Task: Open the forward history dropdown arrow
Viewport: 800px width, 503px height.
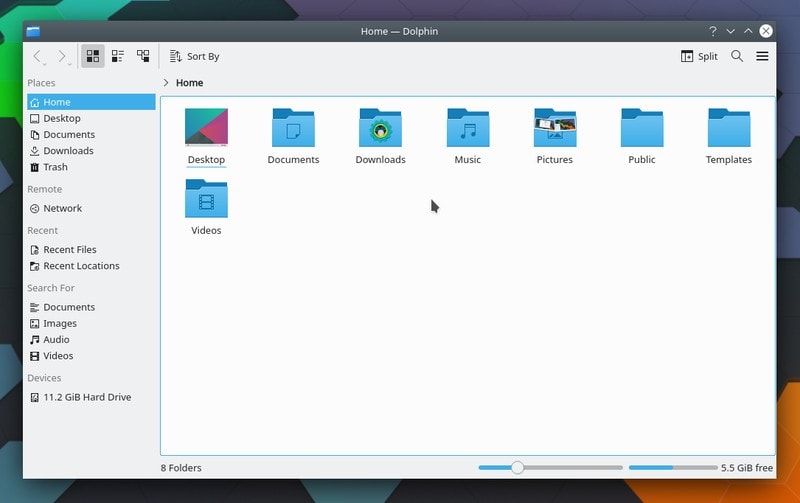Action: (70, 65)
